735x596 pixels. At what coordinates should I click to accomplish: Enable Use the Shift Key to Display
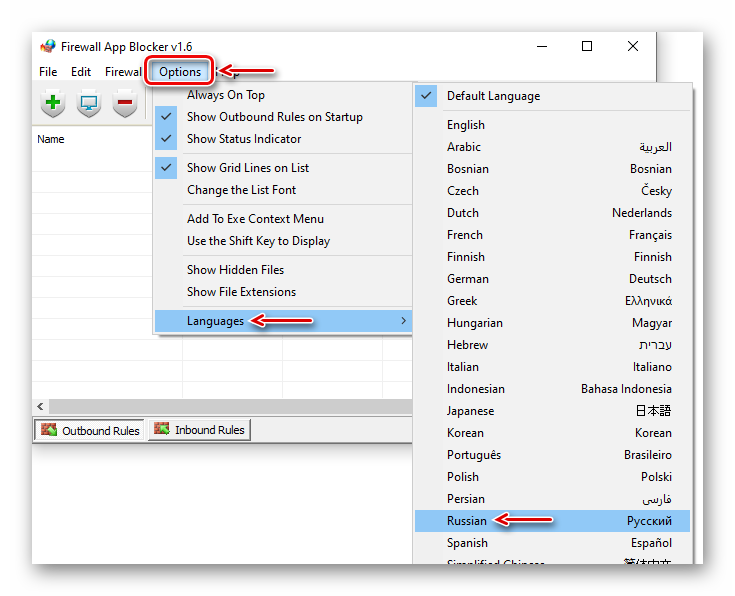tap(283, 241)
